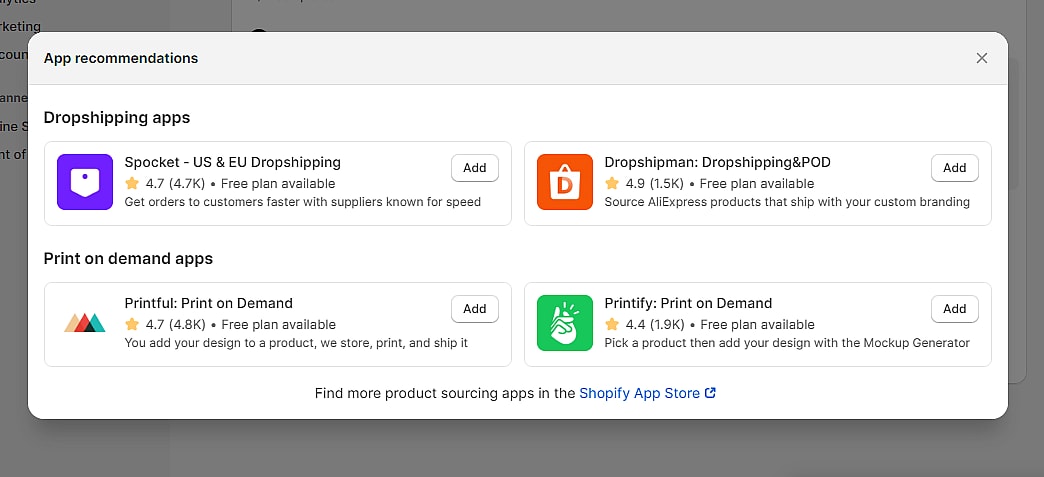Add the Printful print on demand app

pos(475,309)
